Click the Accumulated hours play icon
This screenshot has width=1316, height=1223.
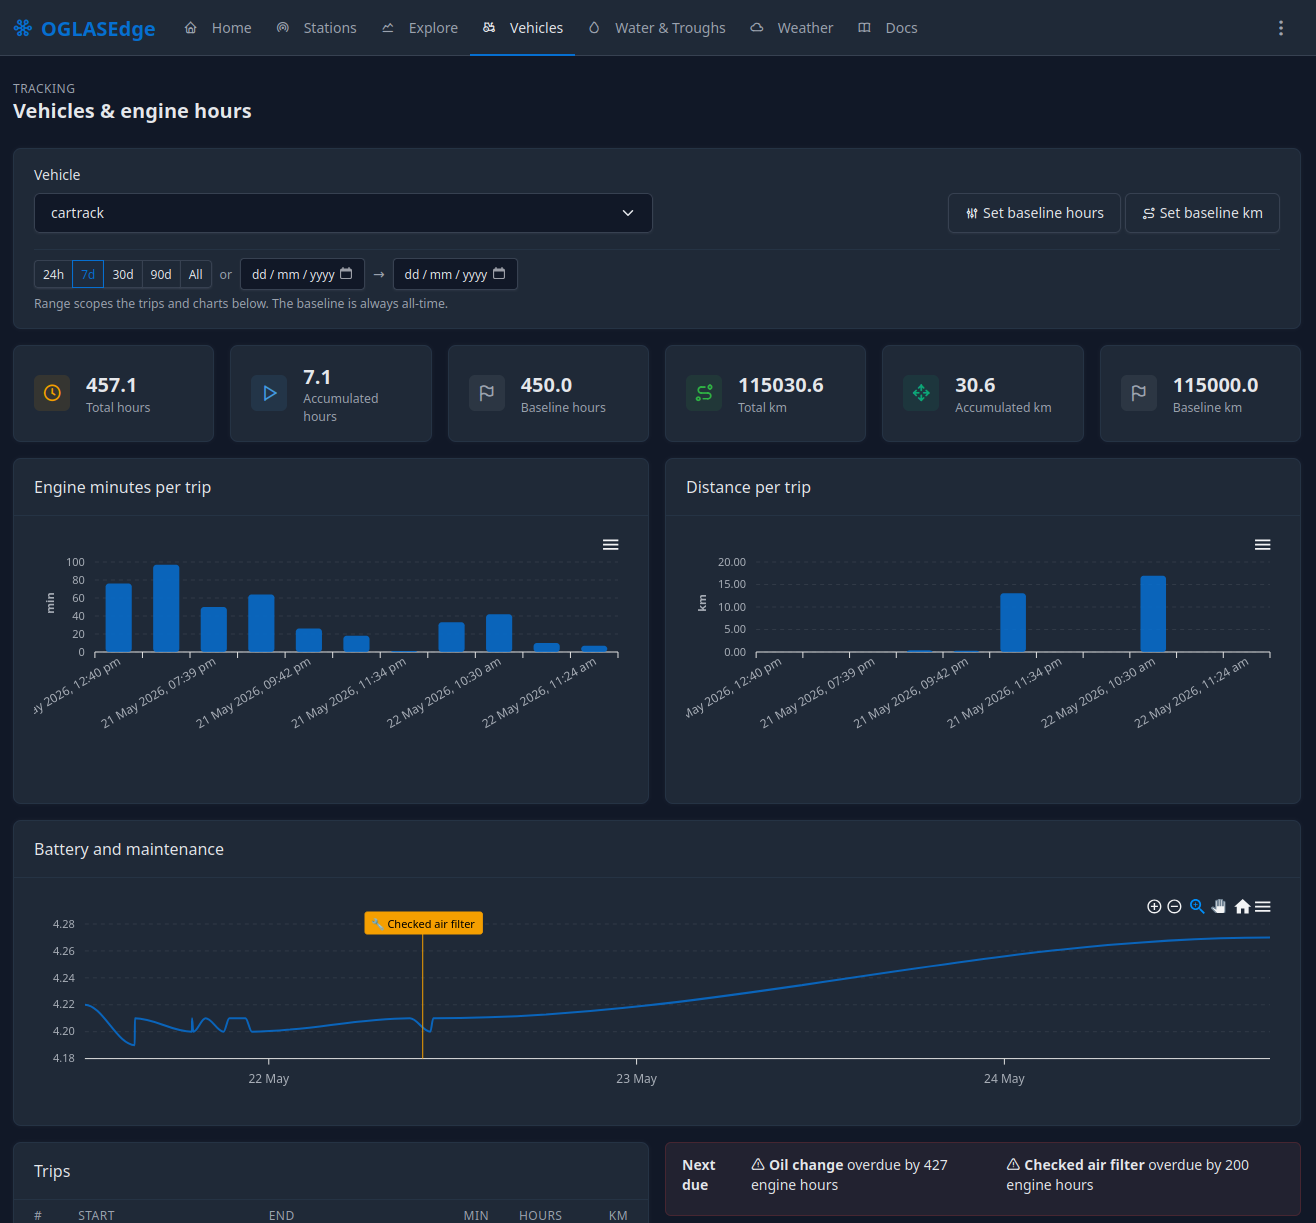(269, 393)
